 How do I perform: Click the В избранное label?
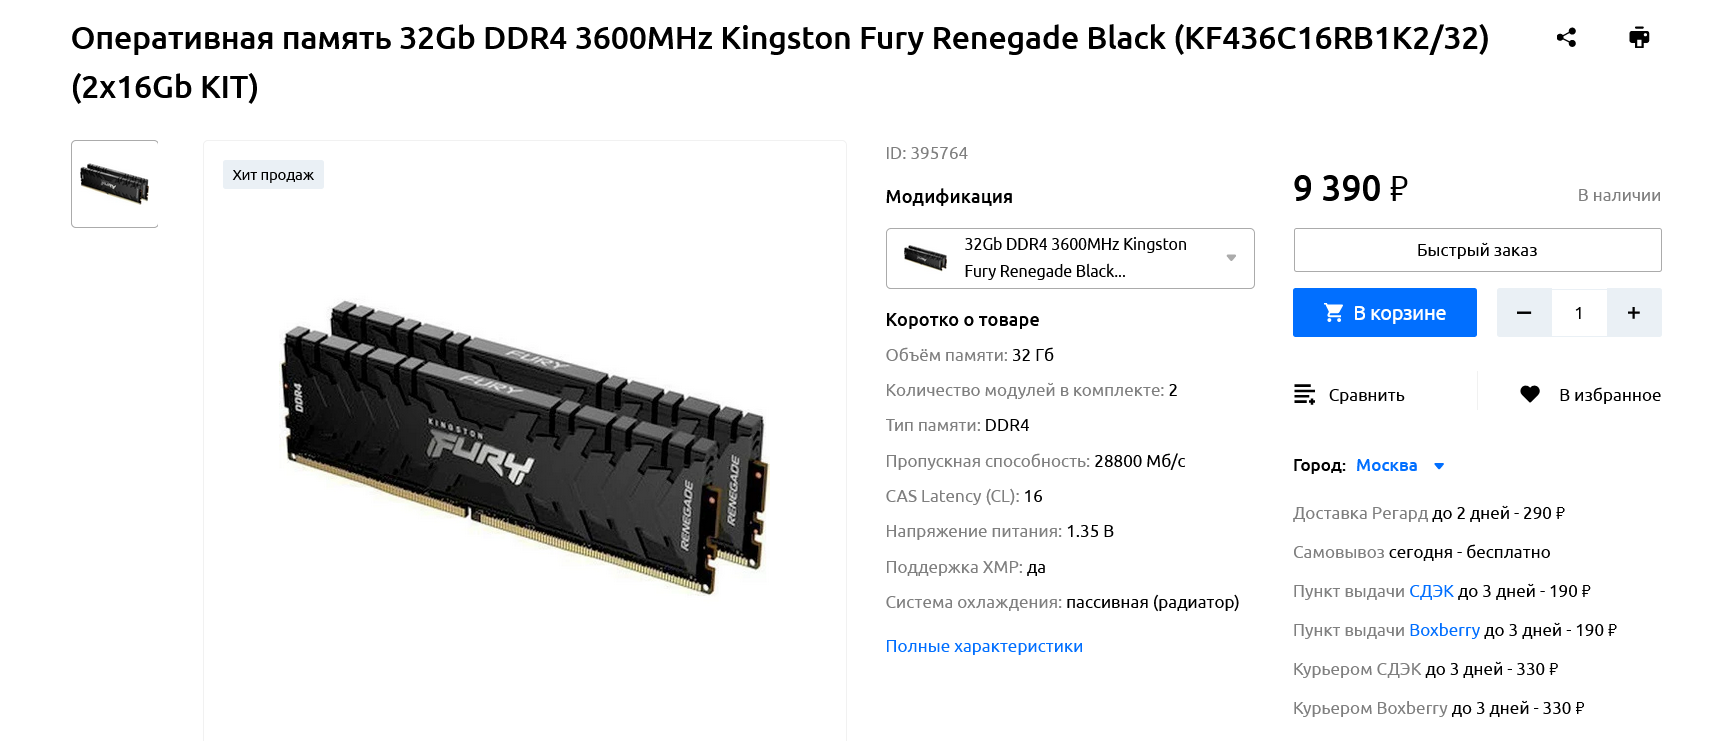[1610, 395]
